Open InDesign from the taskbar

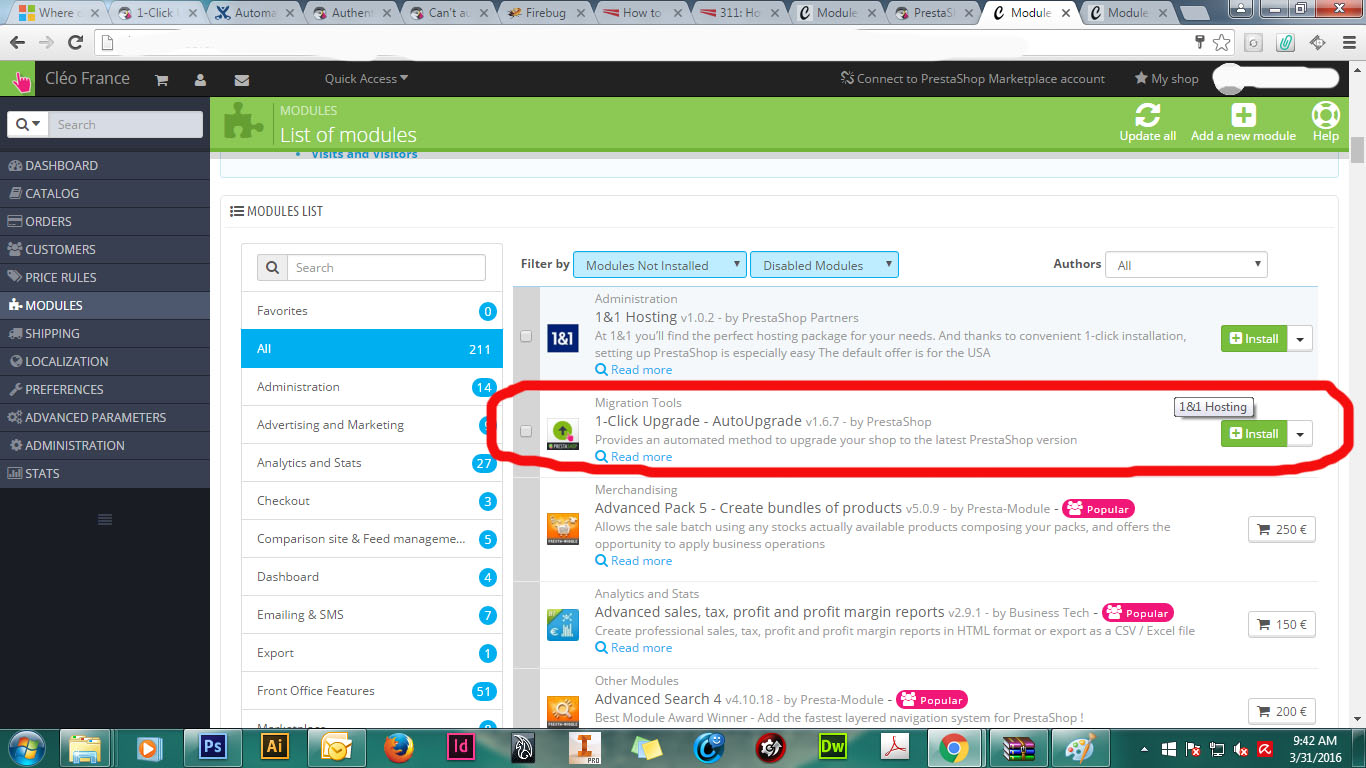pos(461,747)
